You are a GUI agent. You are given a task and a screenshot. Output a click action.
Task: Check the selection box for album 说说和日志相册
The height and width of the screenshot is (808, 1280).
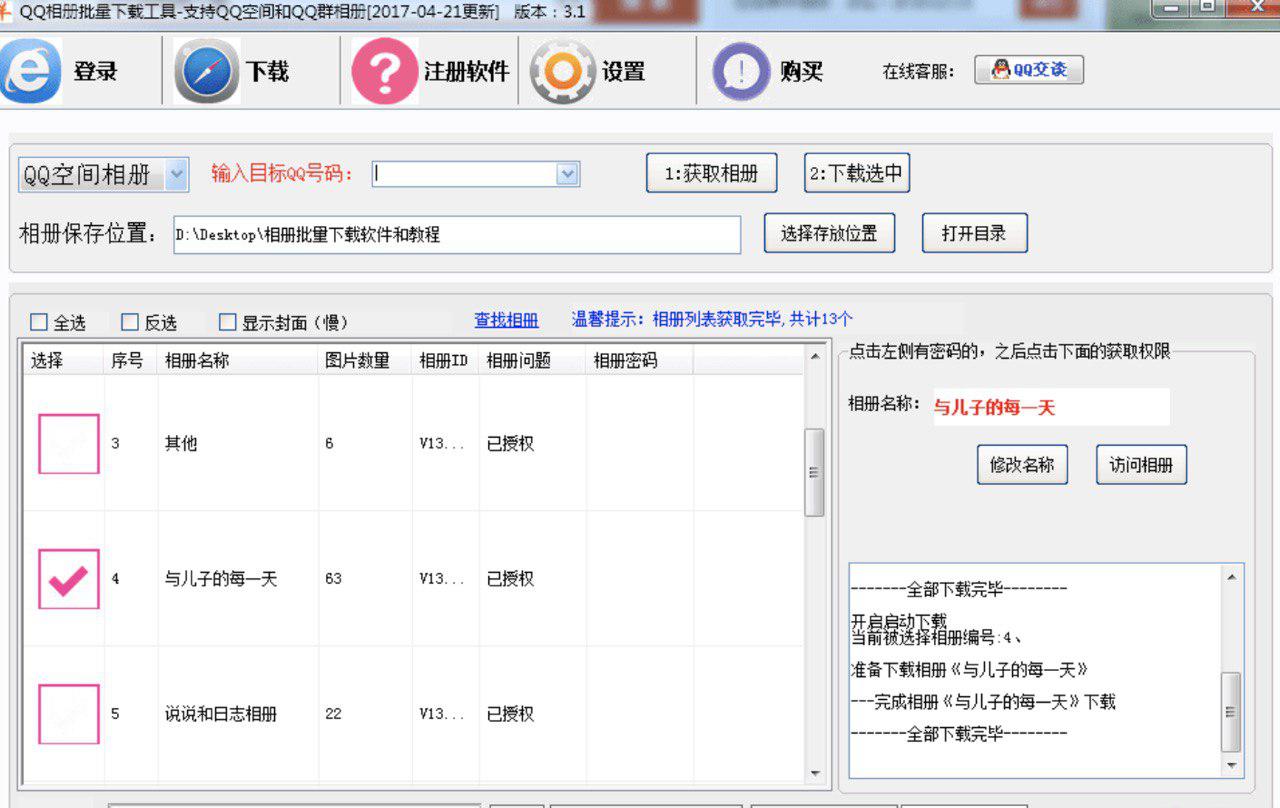point(69,714)
